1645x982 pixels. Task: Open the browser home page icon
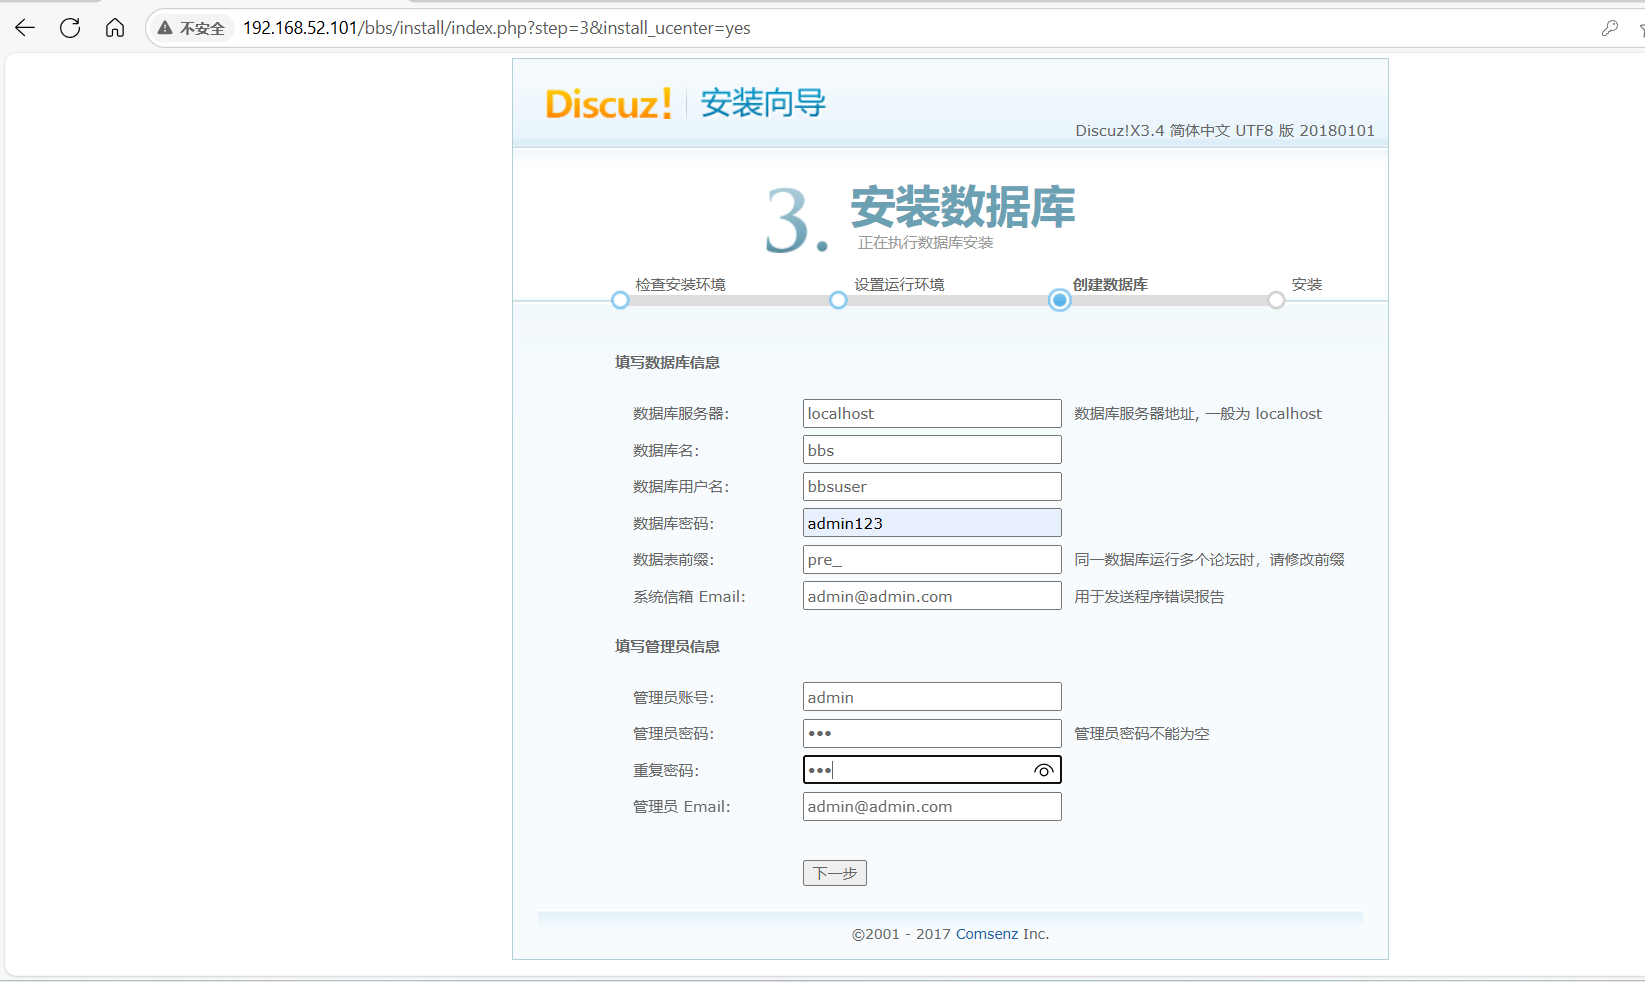click(x=115, y=28)
